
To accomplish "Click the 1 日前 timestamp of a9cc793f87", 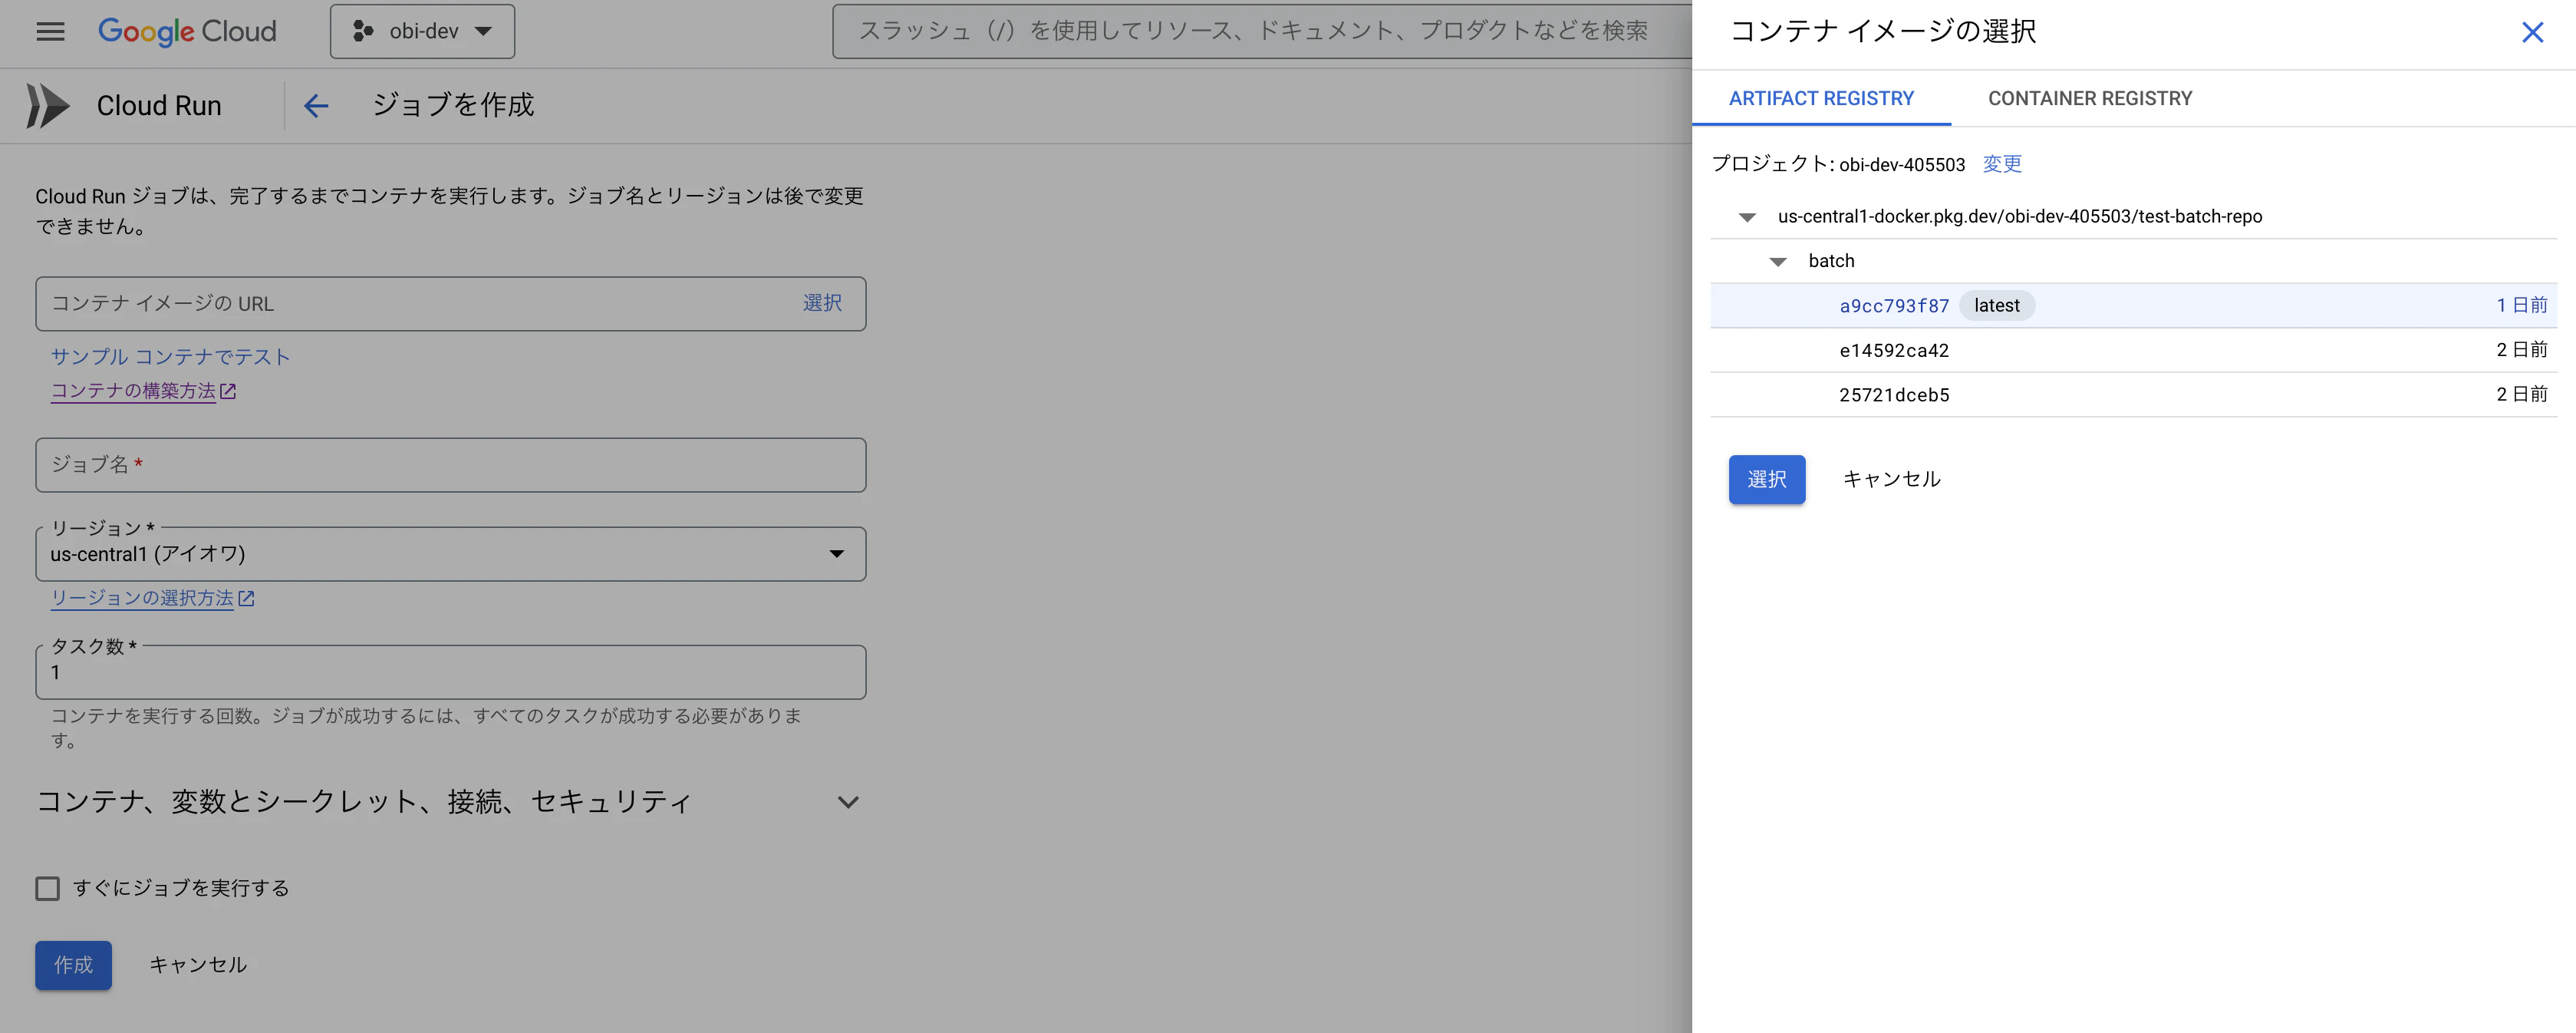I will tap(2521, 305).
